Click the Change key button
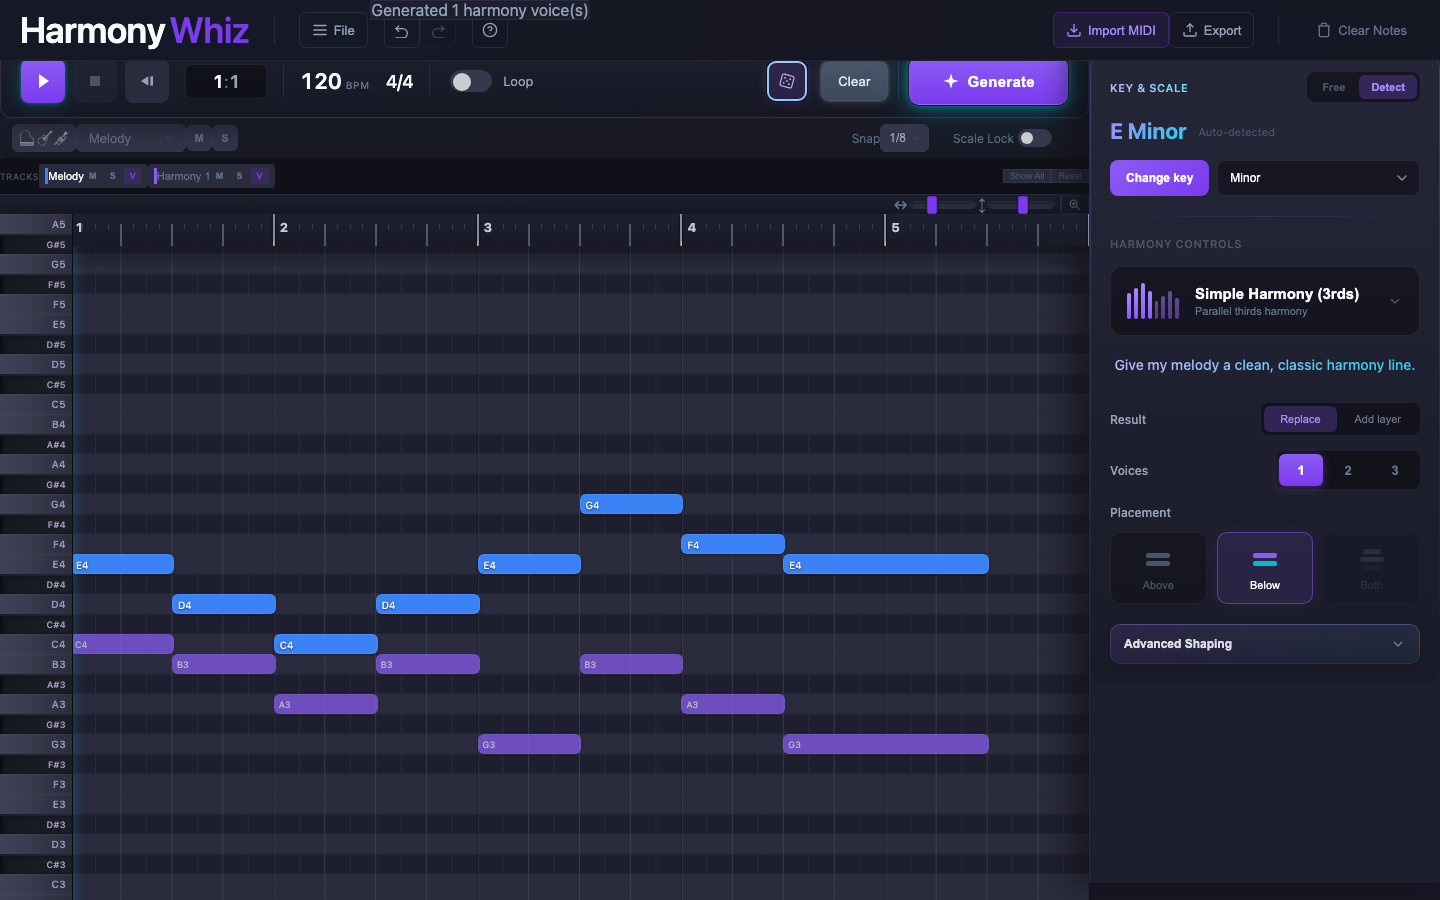The image size is (1440, 900). [1159, 178]
